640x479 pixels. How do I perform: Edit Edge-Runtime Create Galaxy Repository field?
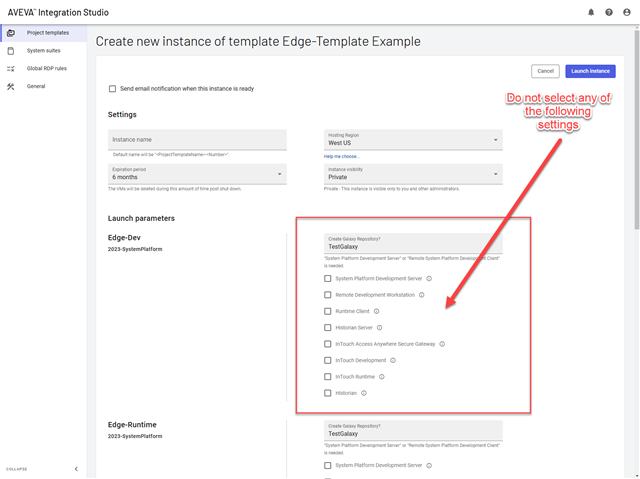(x=413, y=430)
